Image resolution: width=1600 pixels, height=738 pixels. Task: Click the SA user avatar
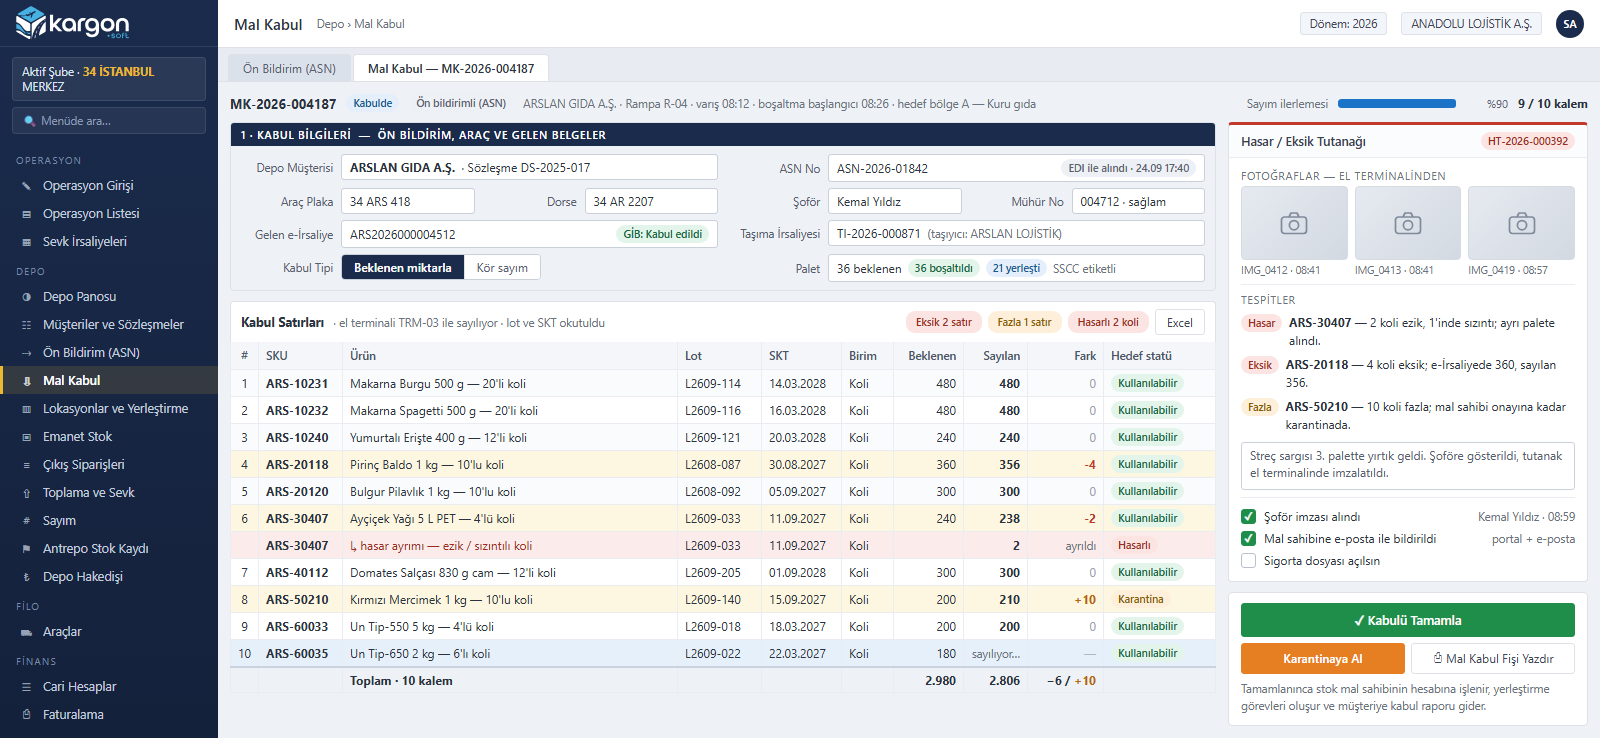pyautogui.click(x=1570, y=24)
